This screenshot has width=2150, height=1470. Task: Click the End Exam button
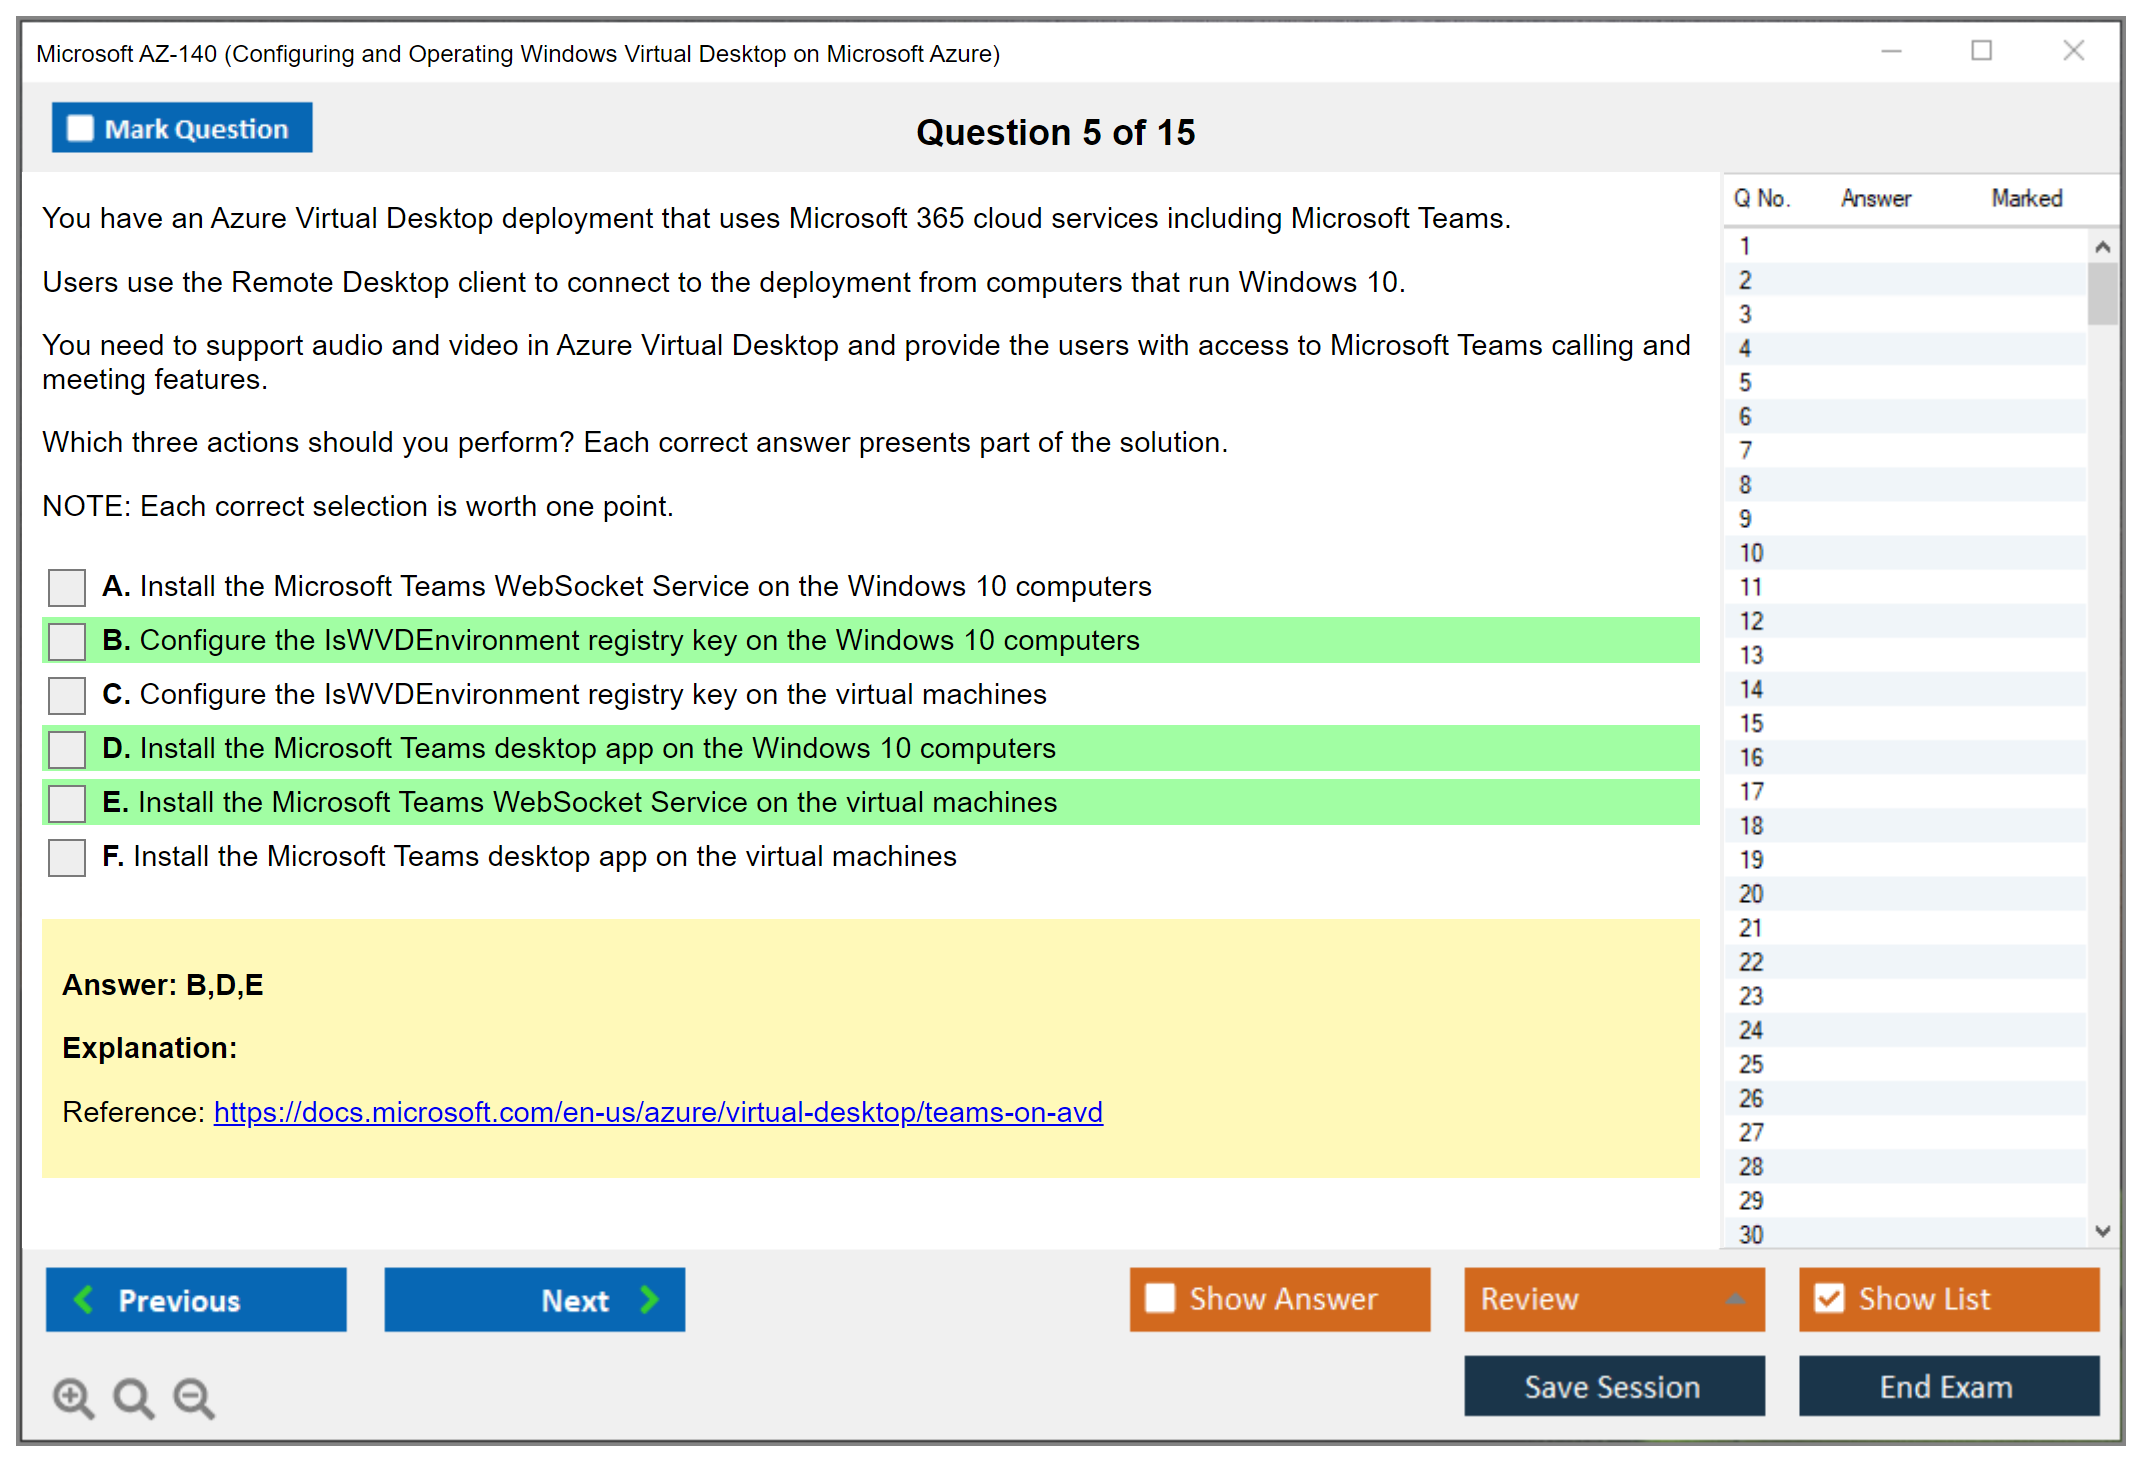click(1947, 1386)
